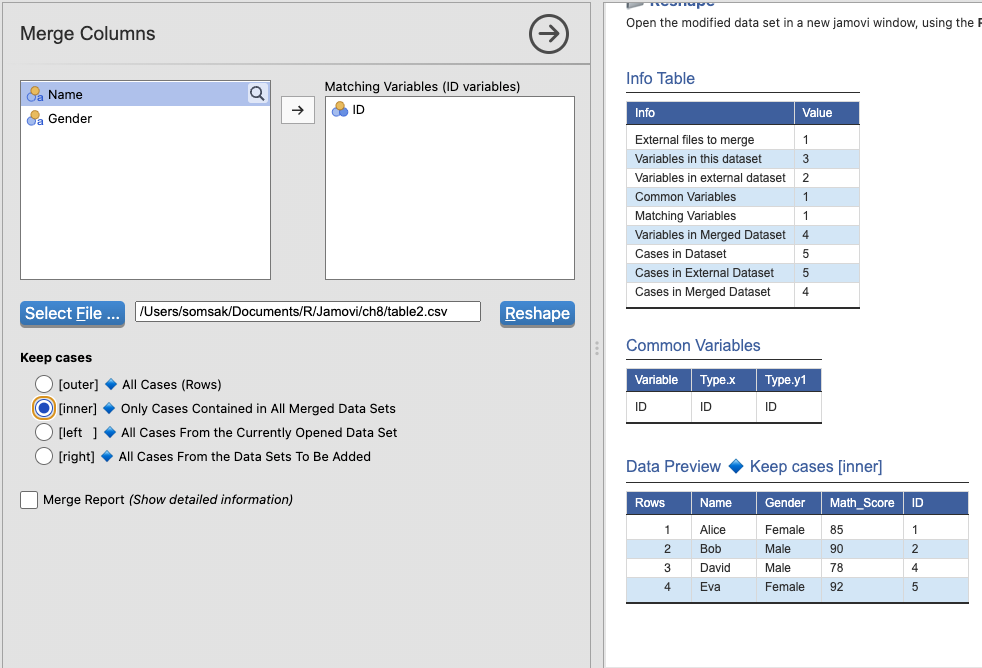Viewport: 982px width, 668px height.
Task: Click the search magnifier in variable list
Action: [x=257, y=94]
